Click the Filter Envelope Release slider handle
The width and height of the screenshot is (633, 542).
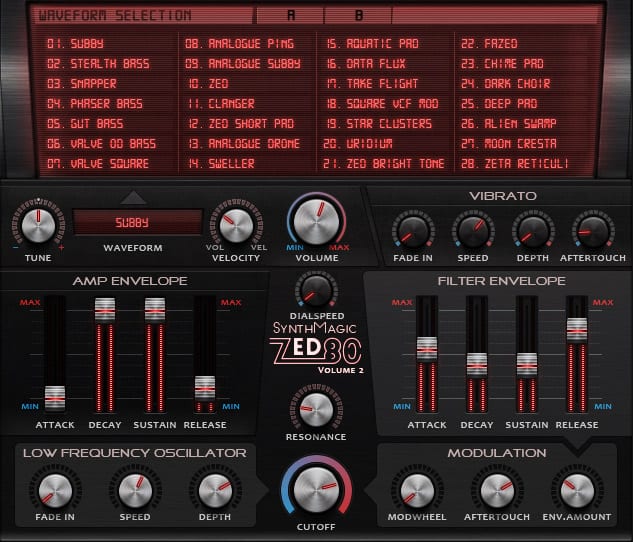pos(577,331)
